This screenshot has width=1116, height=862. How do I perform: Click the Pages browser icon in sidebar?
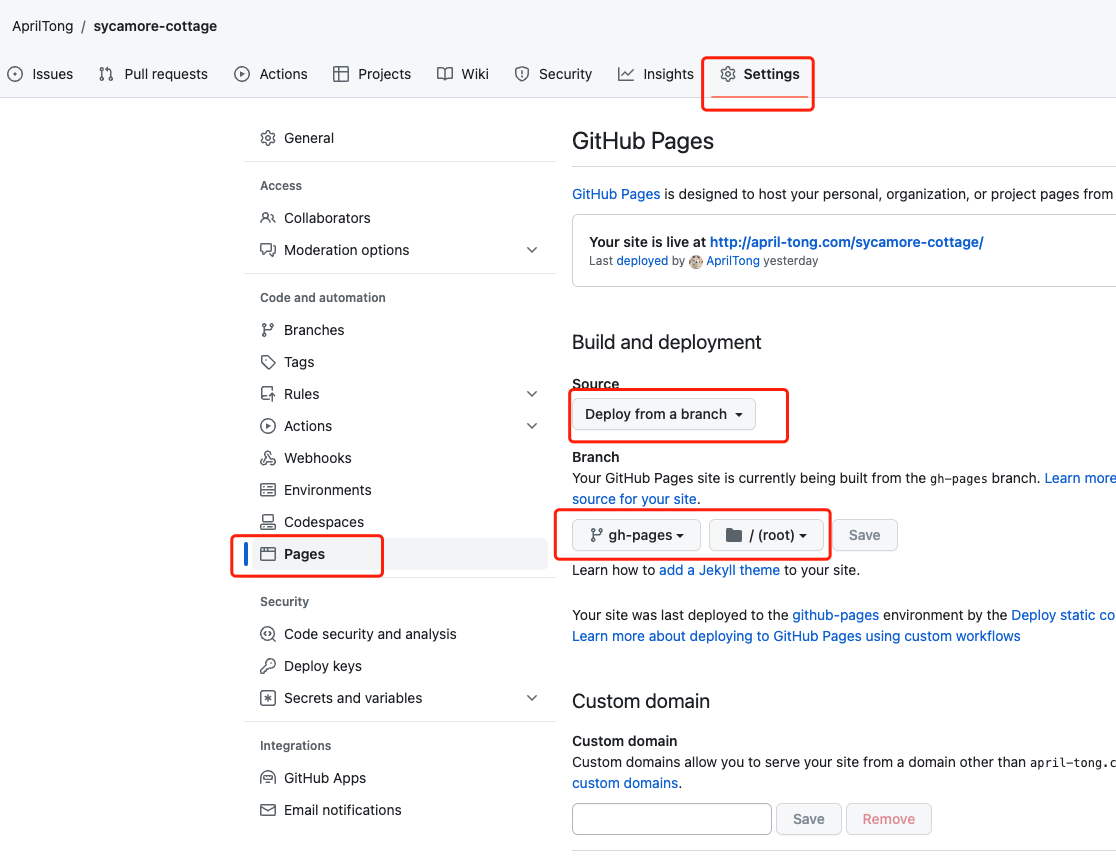coord(268,554)
